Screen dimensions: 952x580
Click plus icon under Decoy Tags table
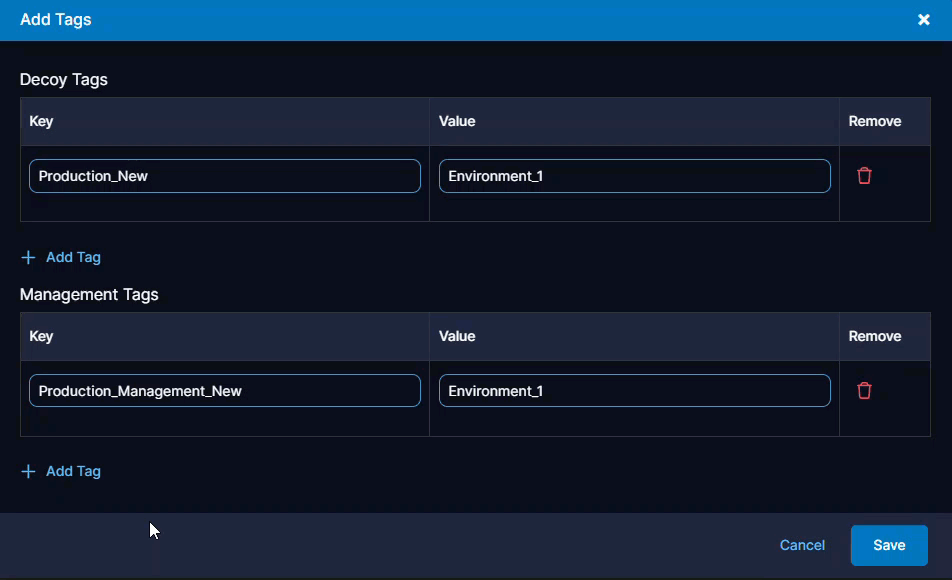28,257
